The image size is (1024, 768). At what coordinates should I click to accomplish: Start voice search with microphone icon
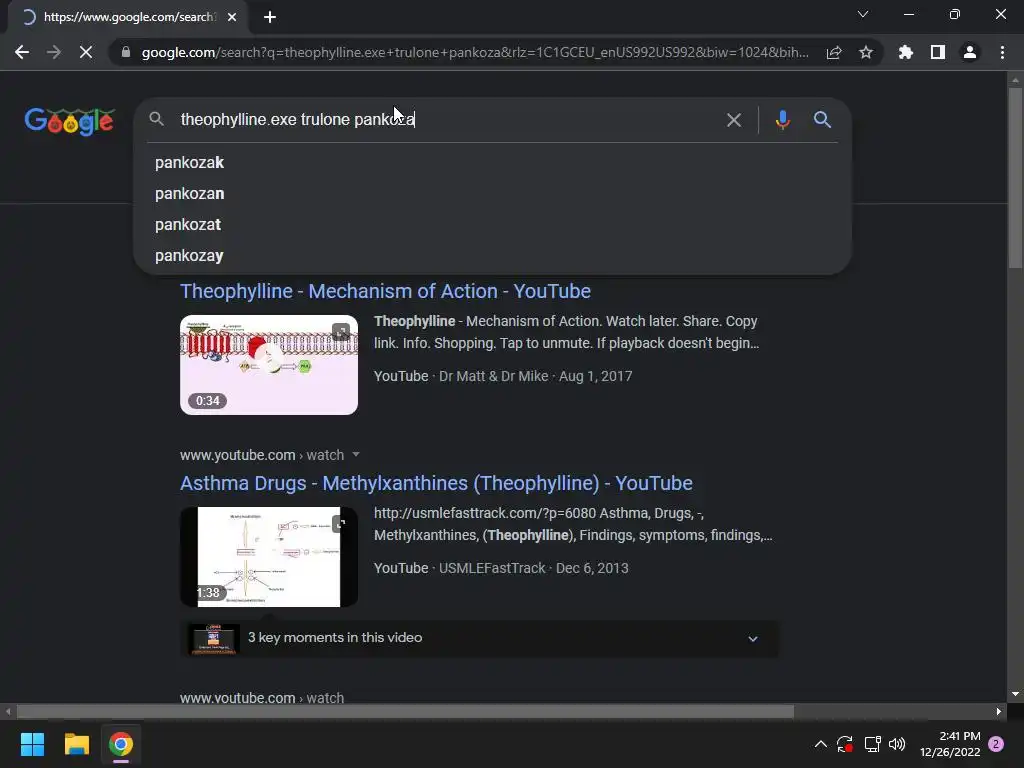click(782, 120)
